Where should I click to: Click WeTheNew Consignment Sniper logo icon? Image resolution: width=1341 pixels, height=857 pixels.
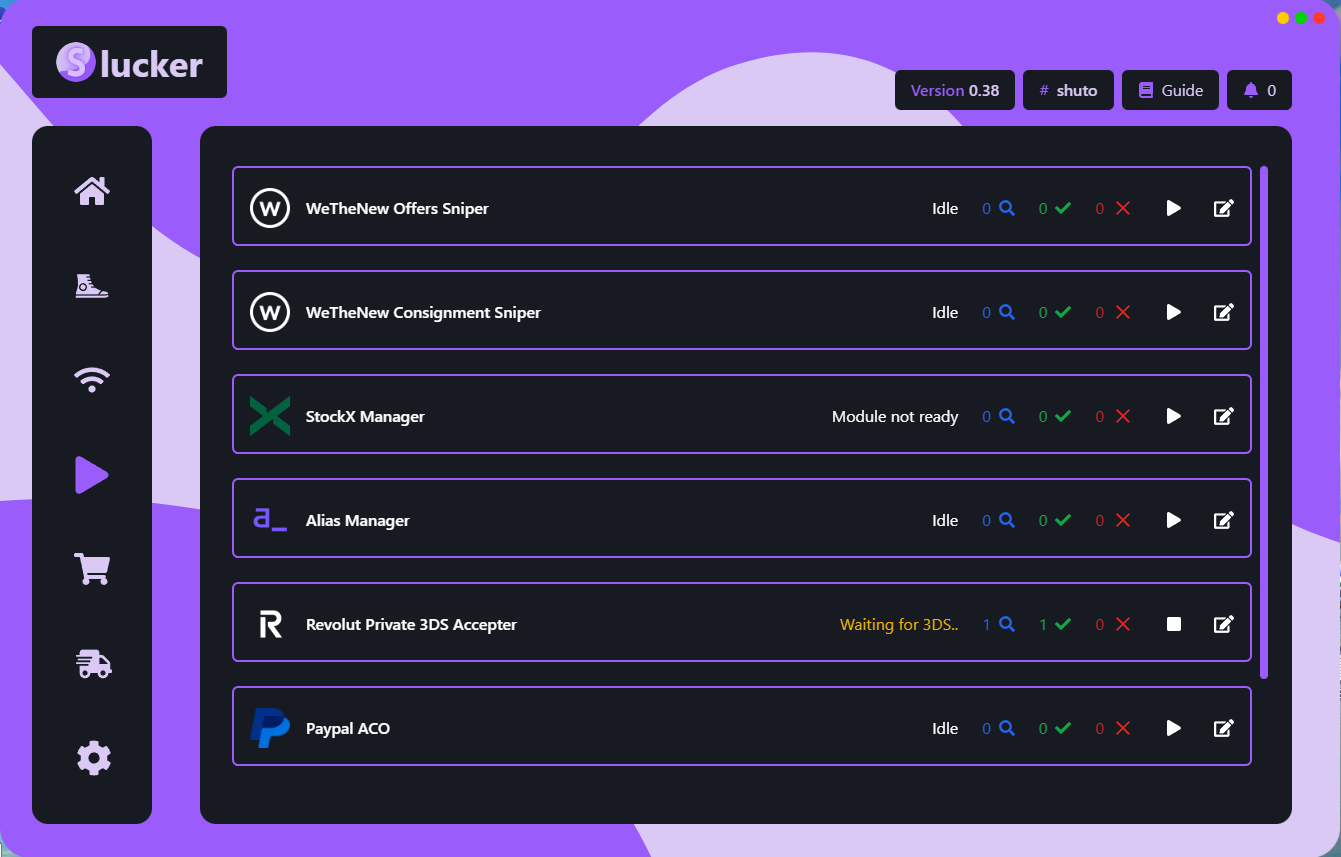(x=270, y=312)
